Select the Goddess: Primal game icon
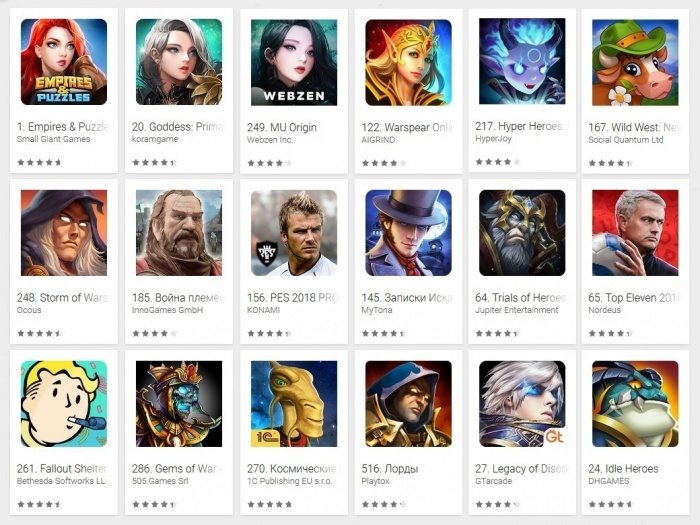 179,62
